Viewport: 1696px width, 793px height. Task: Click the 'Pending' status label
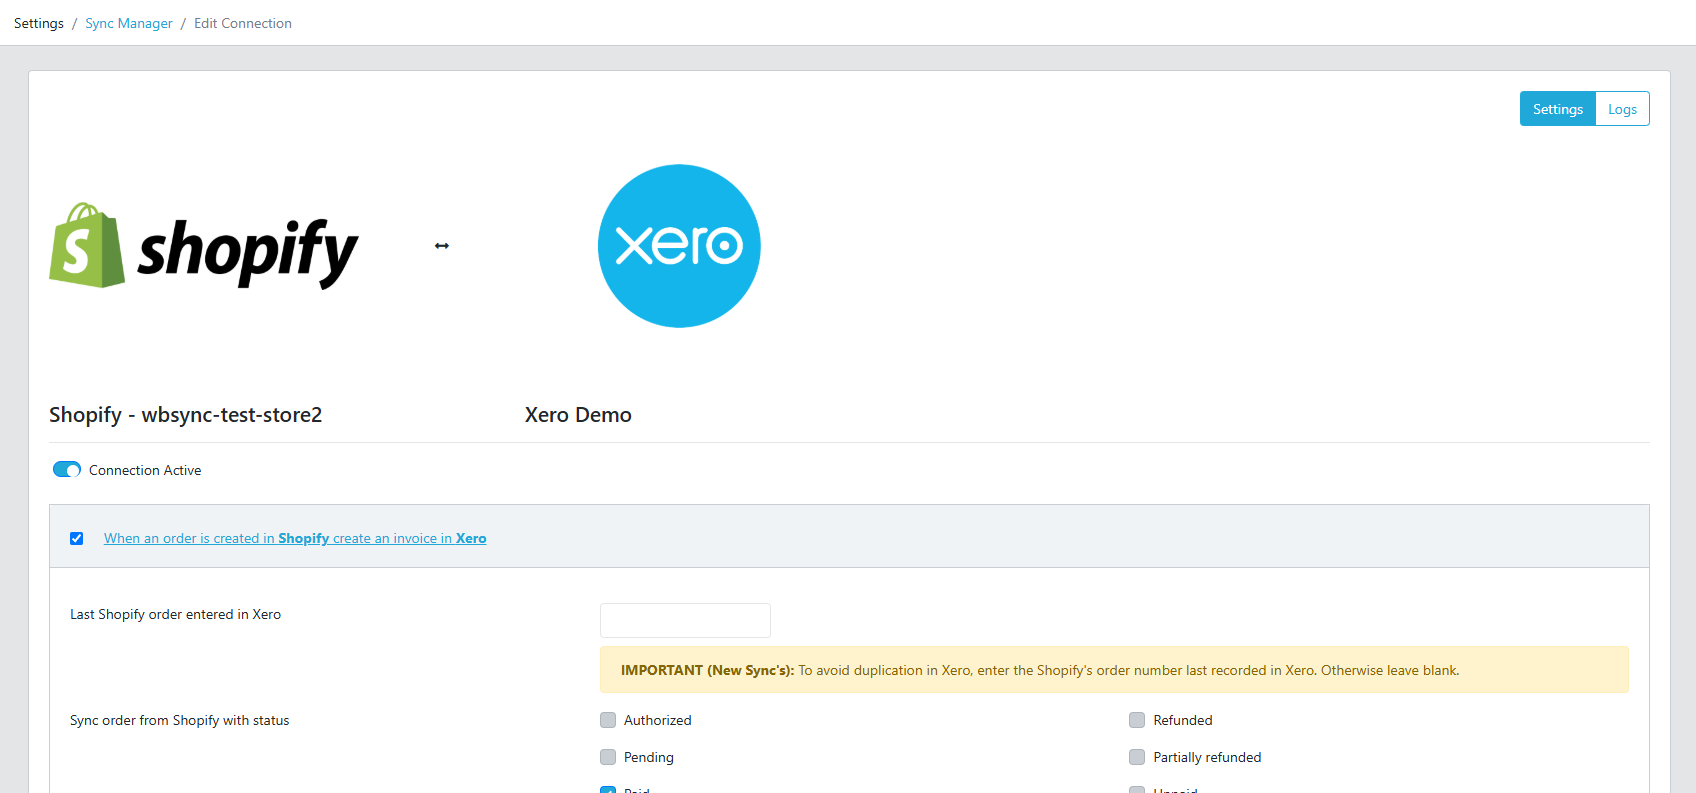[x=649, y=757]
